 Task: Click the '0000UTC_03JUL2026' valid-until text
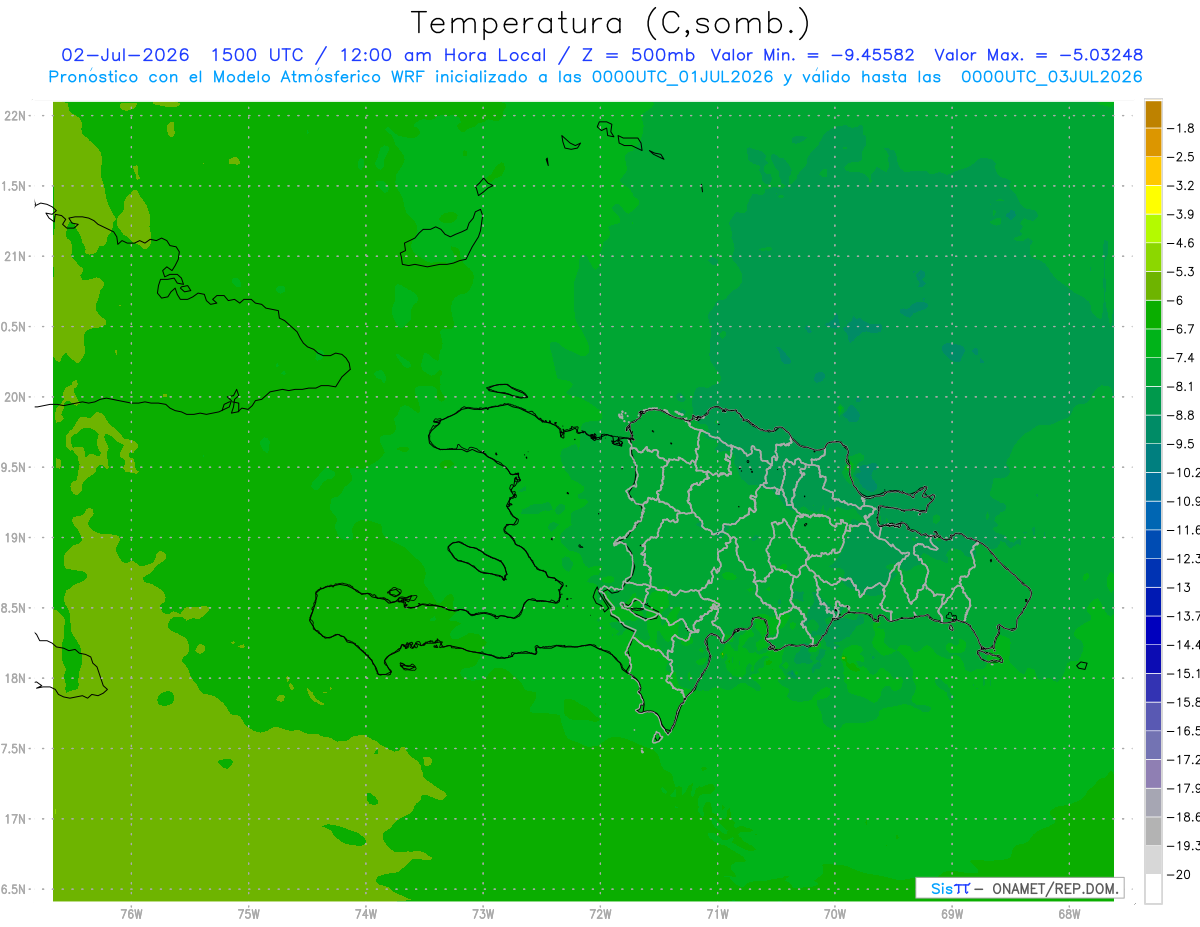point(1050,77)
